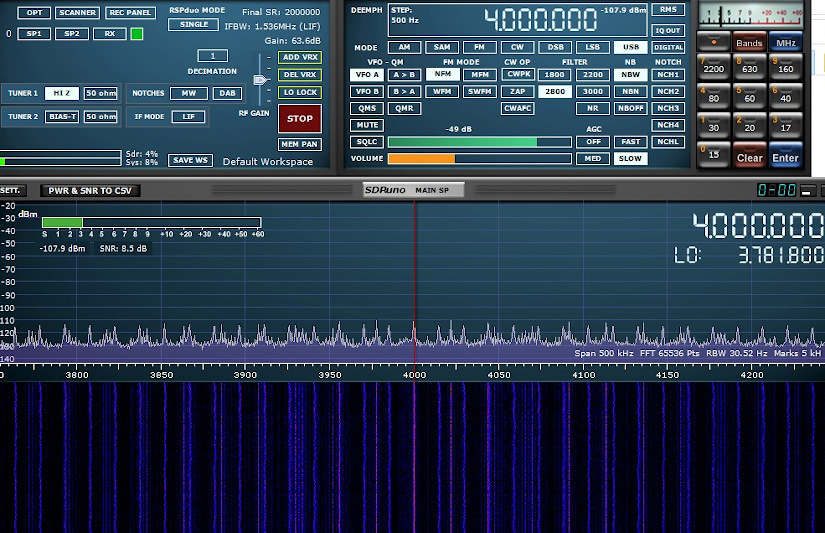The width and height of the screenshot is (825, 533).
Task: Click the decimation value box
Action: click(x=213, y=56)
